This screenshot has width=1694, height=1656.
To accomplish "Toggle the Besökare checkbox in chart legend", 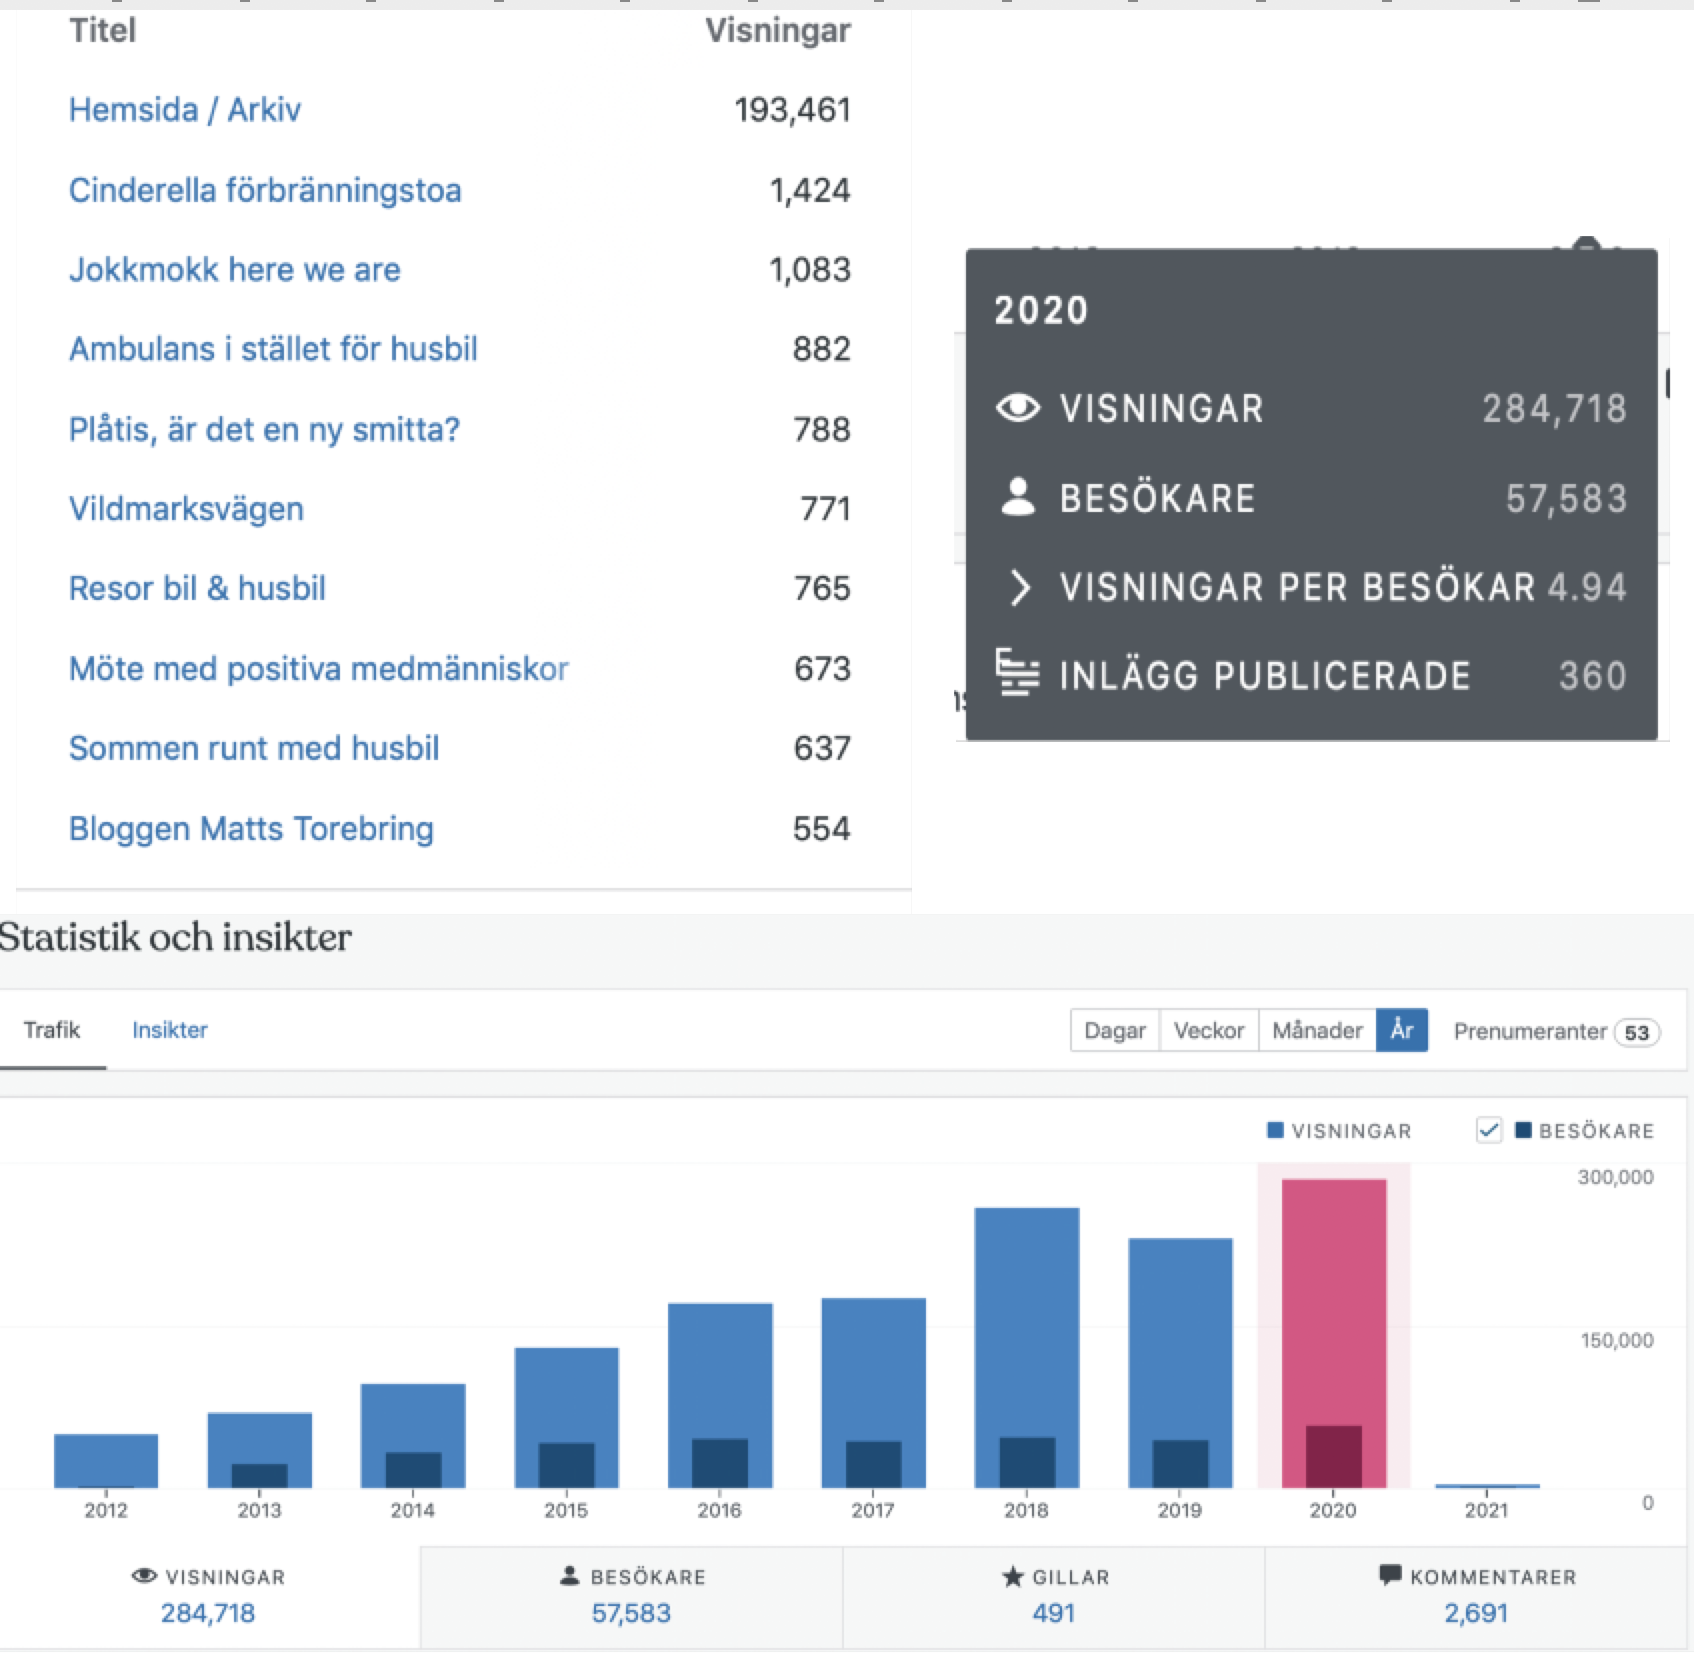I will pyautogui.click(x=1488, y=1131).
